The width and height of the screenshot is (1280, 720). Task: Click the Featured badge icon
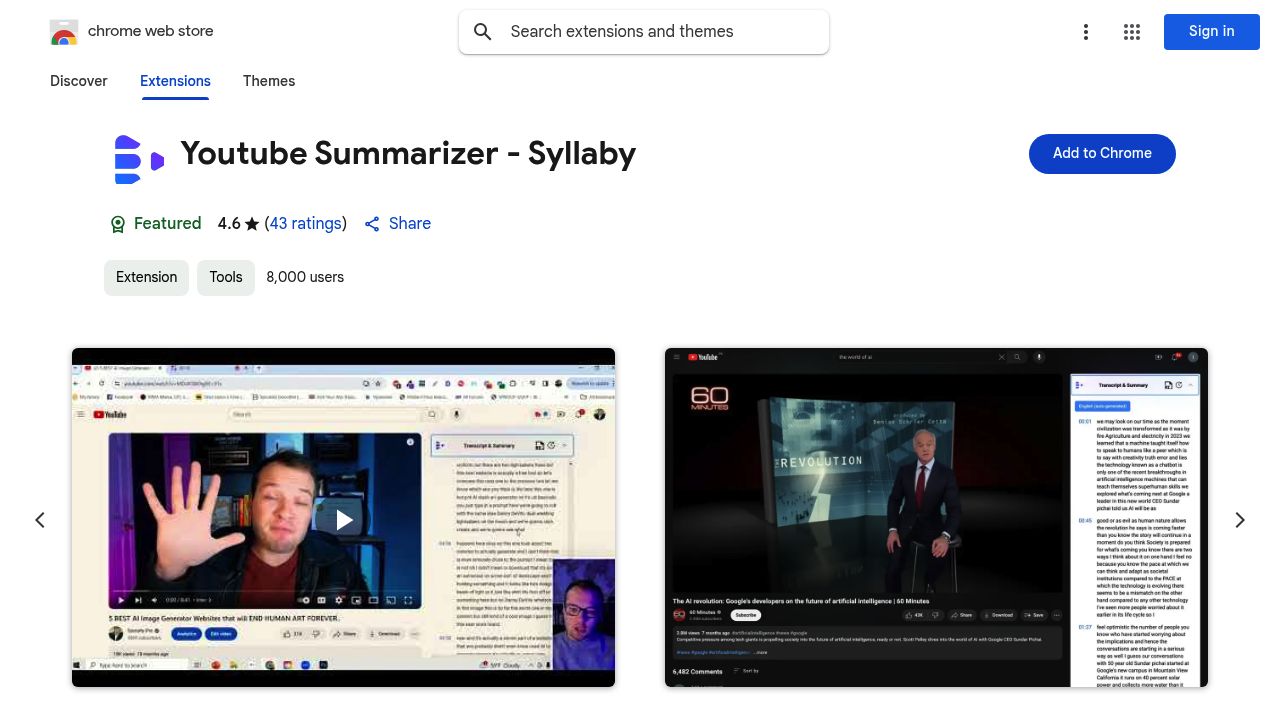[x=118, y=224]
